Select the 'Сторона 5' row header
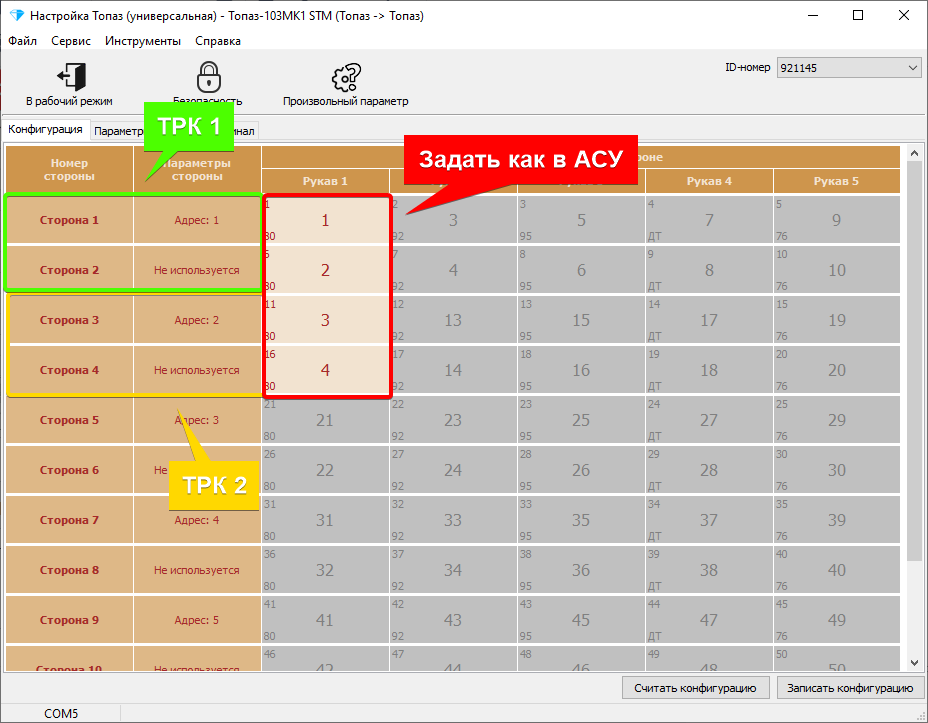The height and width of the screenshot is (723, 928). (69, 420)
